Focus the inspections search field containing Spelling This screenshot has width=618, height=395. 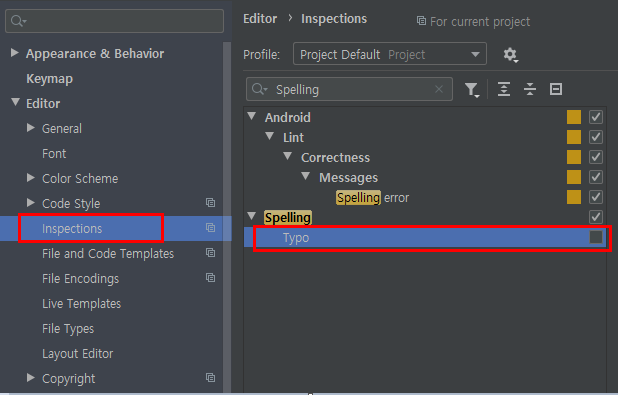349,89
